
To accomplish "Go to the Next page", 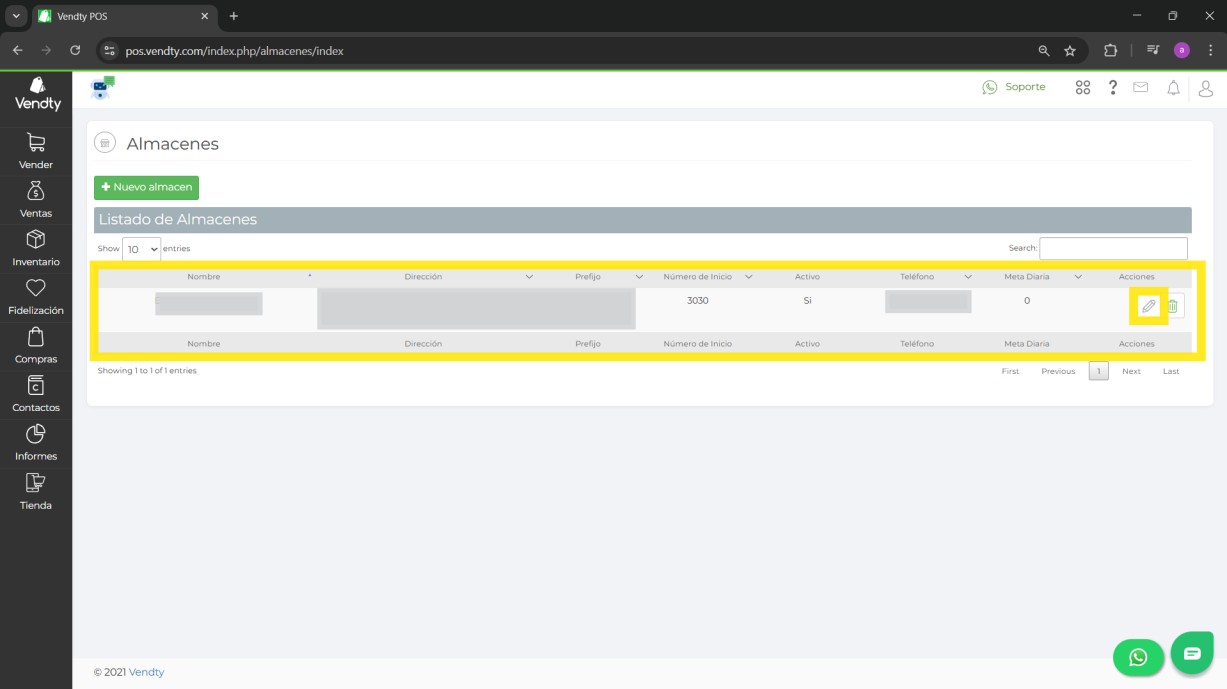I will (1131, 371).
